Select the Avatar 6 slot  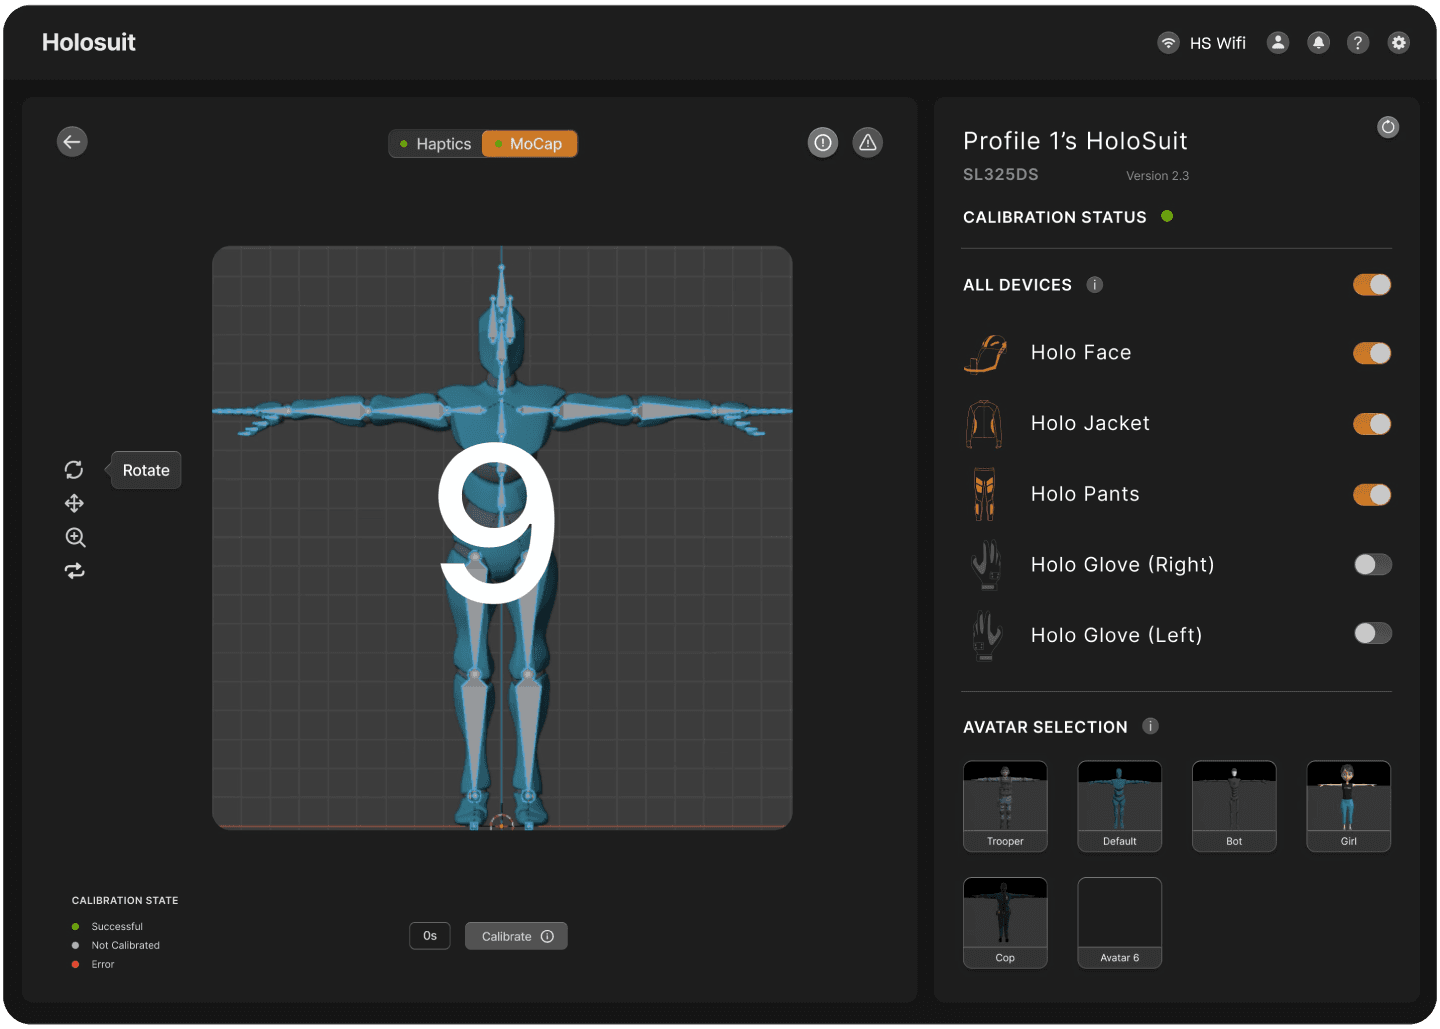1120,923
